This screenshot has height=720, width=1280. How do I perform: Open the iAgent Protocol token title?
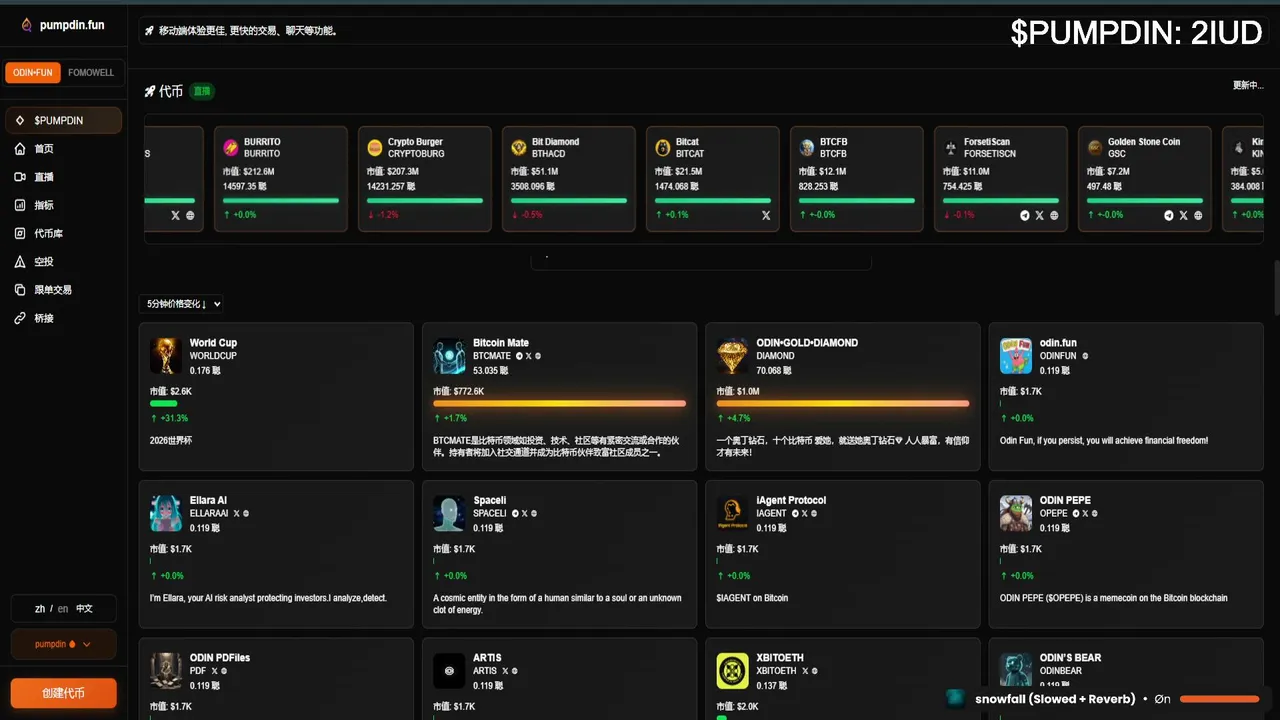pyautogui.click(x=791, y=500)
